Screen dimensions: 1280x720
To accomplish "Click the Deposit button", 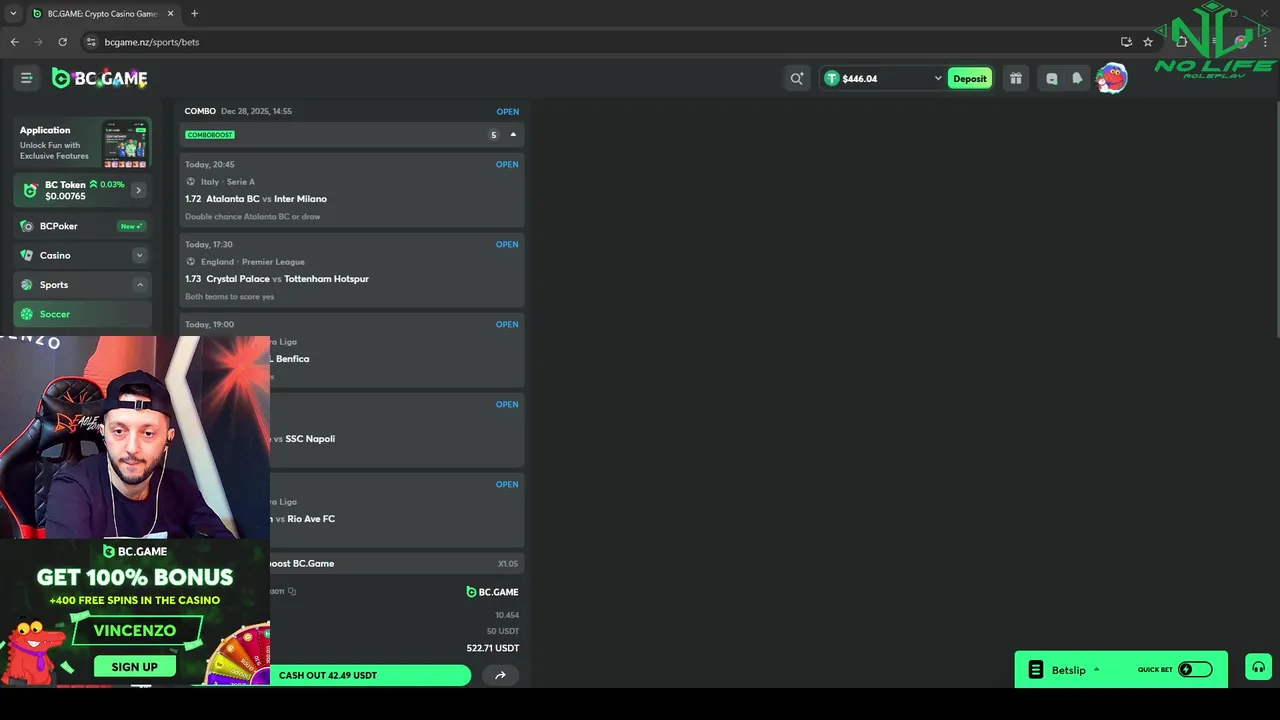I will (x=969, y=78).
